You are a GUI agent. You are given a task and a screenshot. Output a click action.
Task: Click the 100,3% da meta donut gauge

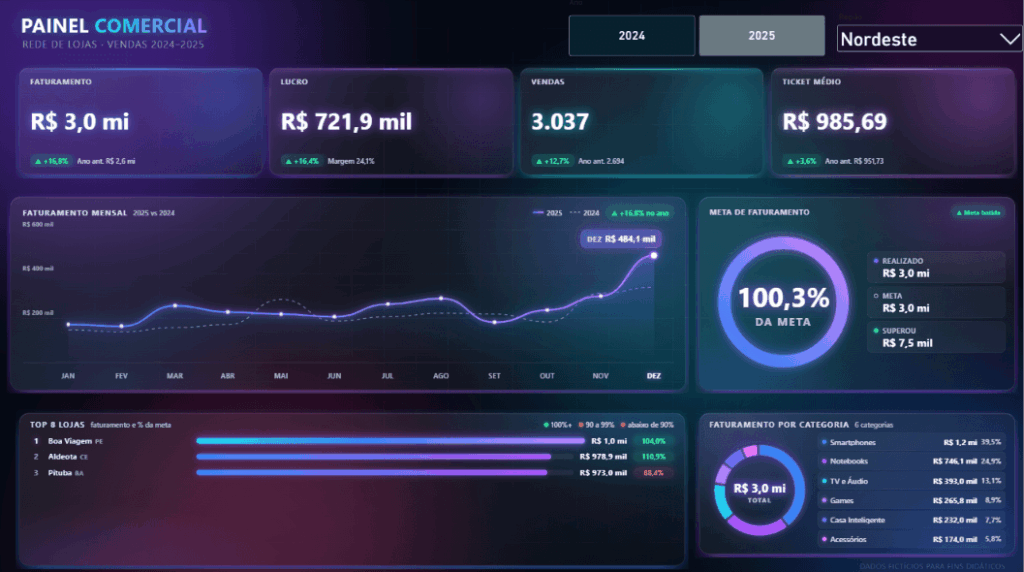coord(783,302)
